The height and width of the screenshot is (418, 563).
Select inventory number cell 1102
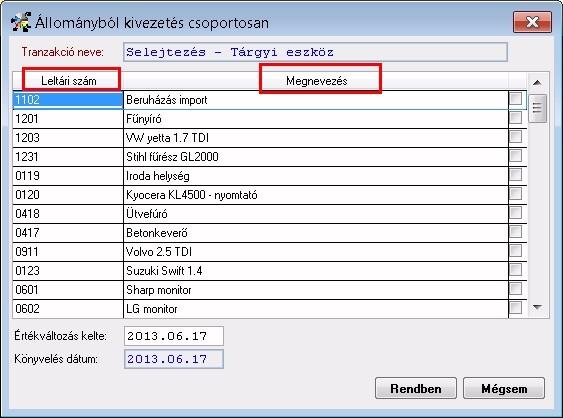[x=68, y=100]
